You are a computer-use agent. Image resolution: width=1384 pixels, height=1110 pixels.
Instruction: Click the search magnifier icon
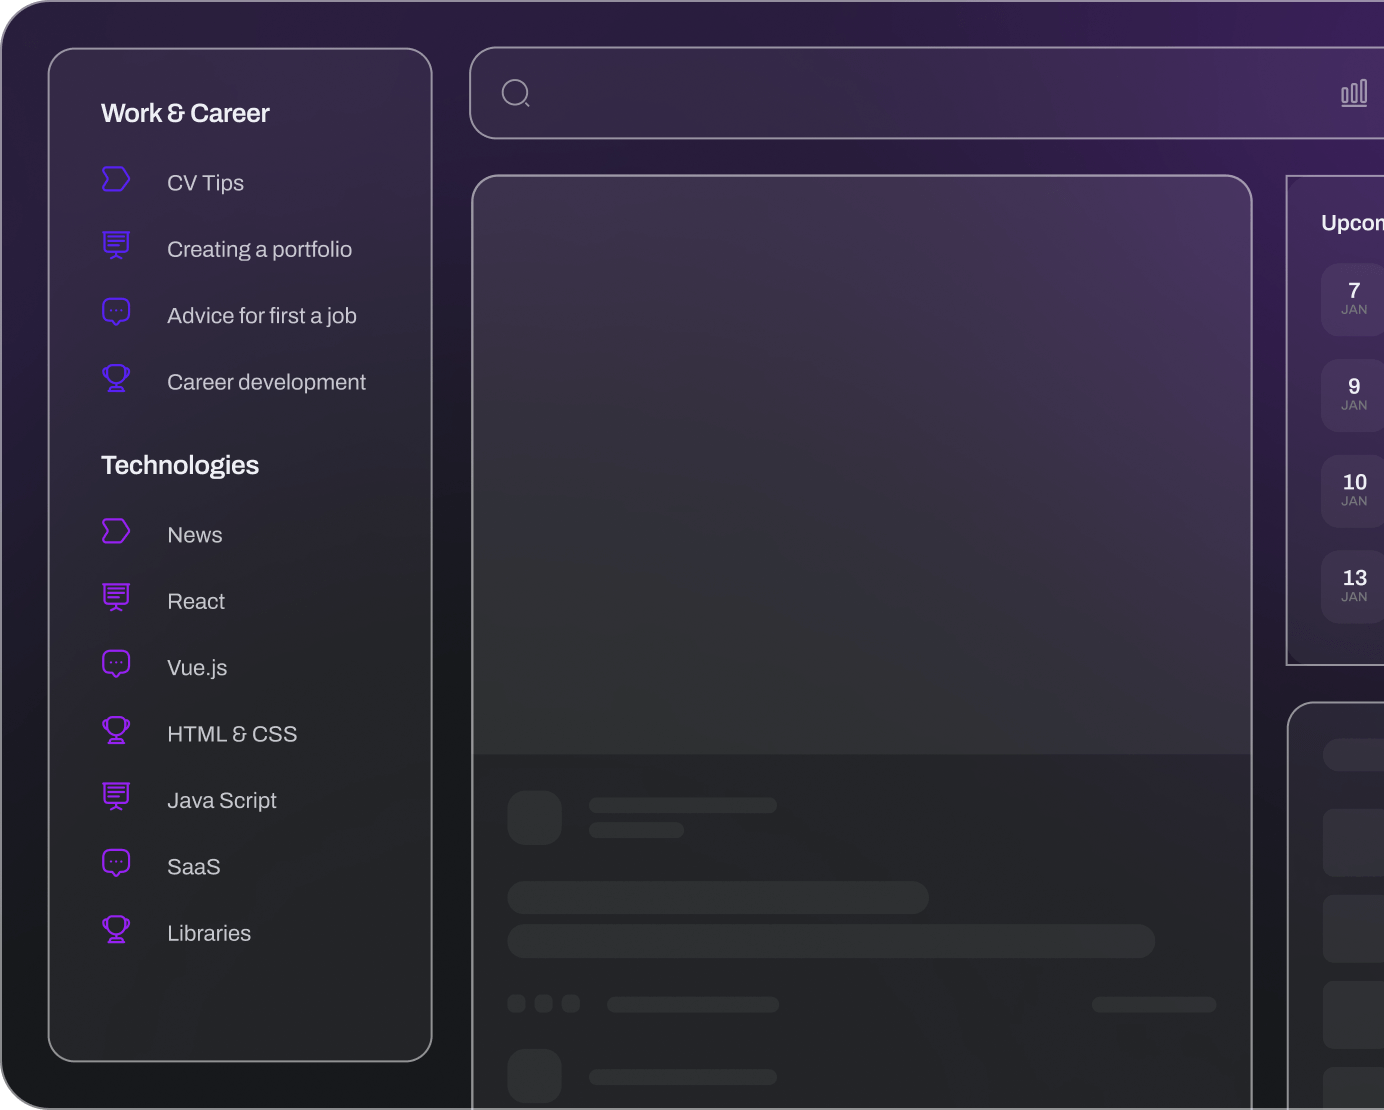[x=515, y=94]
